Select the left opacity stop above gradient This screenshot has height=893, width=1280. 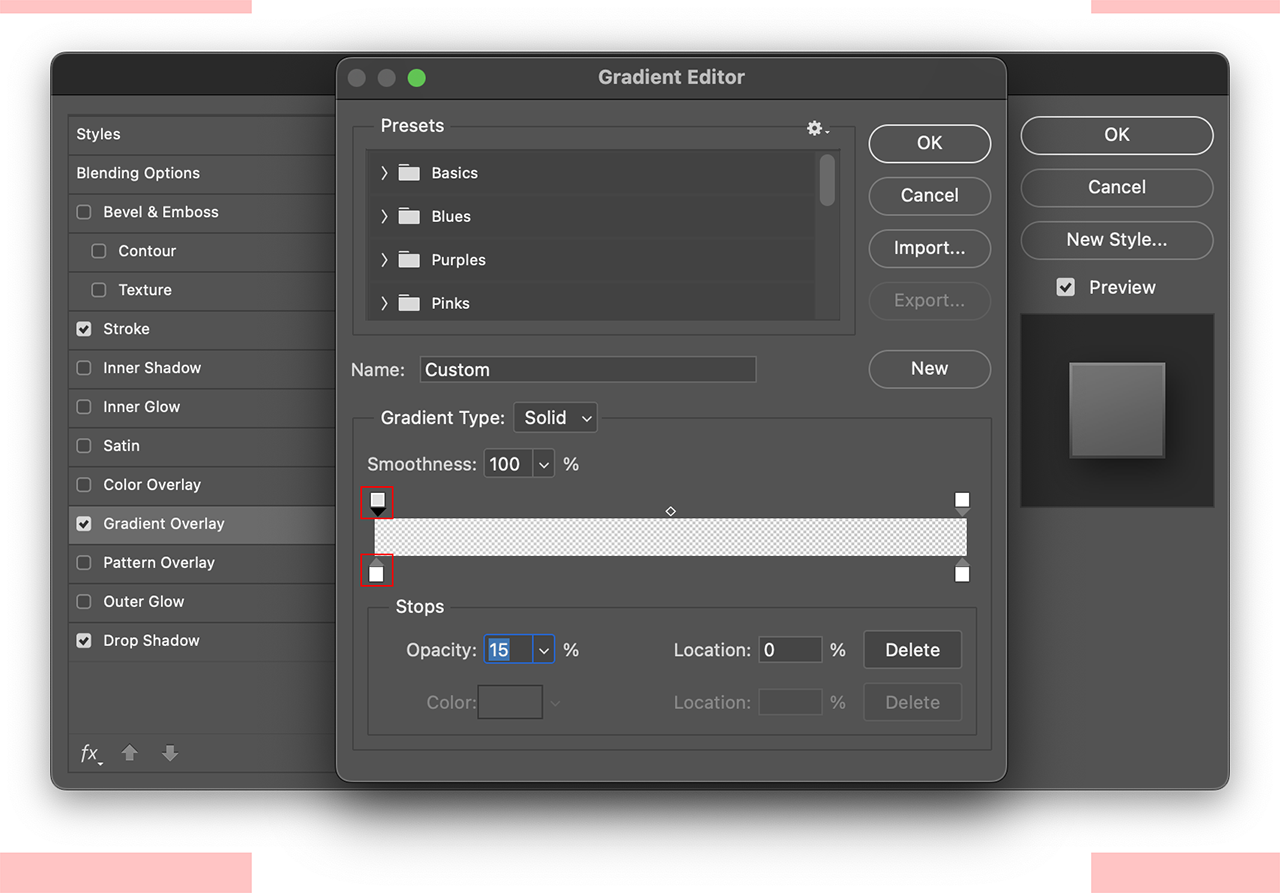pos(377,503)
